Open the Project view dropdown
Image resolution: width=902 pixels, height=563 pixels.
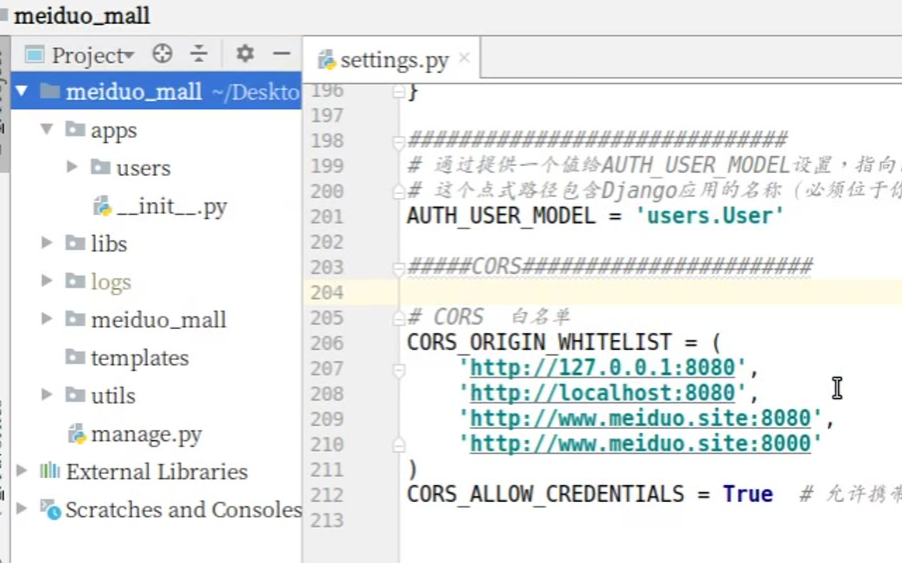pos(92,55)
